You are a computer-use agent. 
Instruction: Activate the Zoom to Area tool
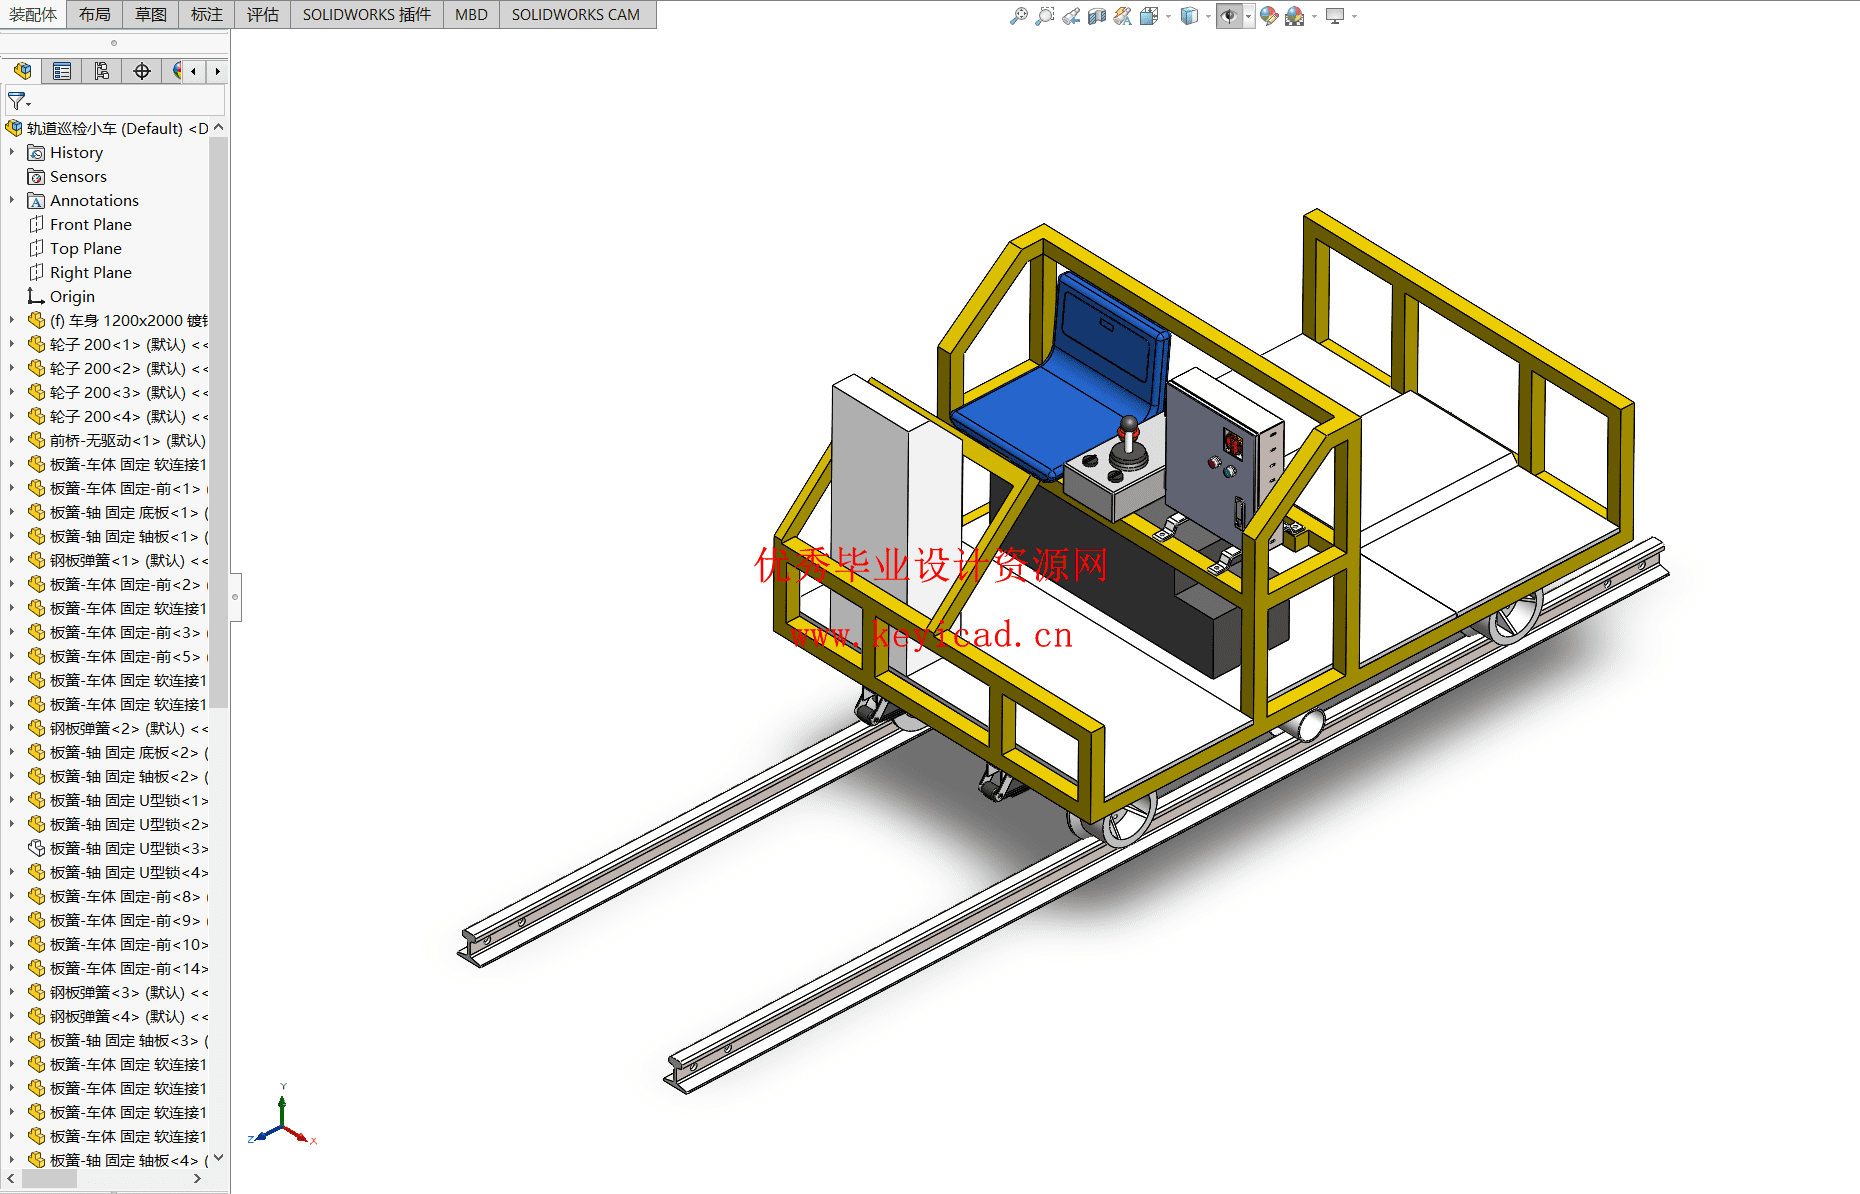pyautogui.click(x=1044, y=16)
